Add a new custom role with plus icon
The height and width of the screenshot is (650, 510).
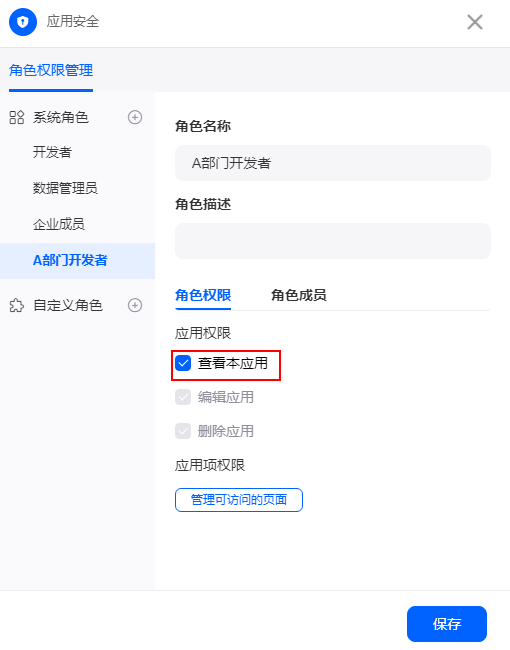point(135,306)
